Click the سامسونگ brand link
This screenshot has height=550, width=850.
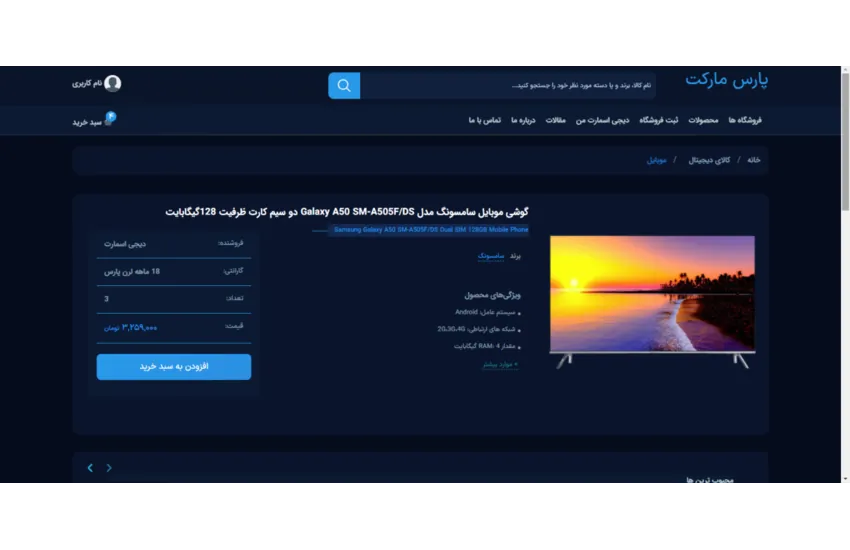click(491, 256)
